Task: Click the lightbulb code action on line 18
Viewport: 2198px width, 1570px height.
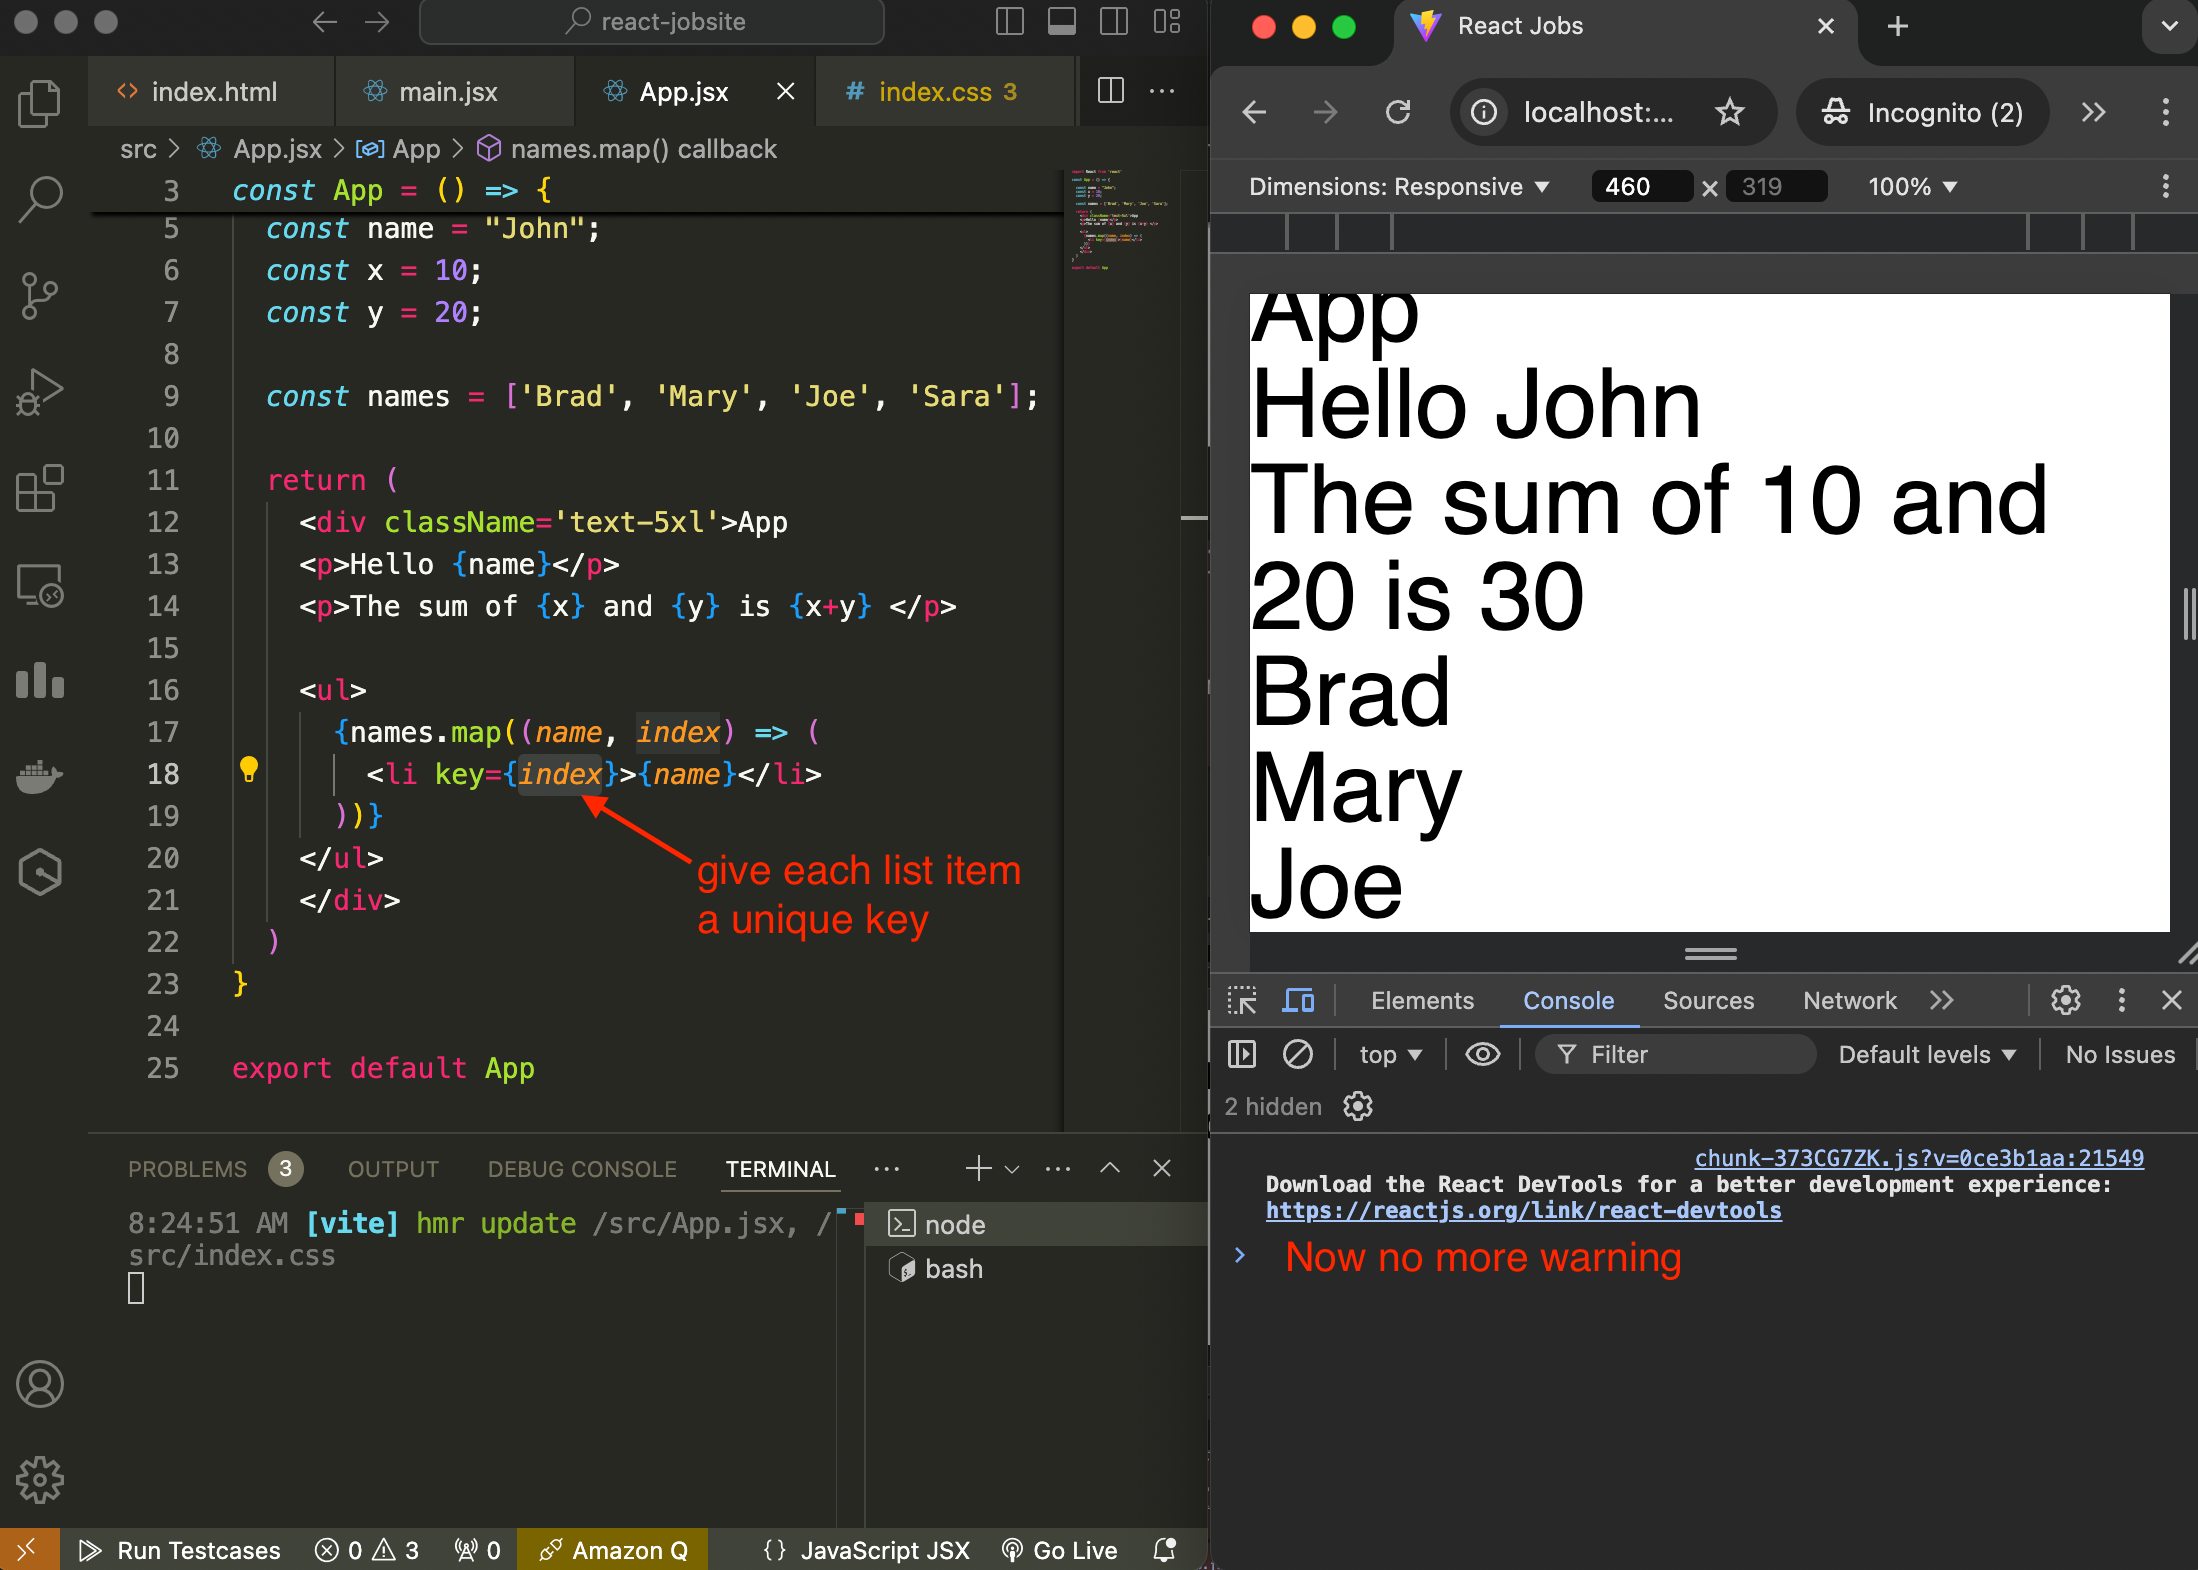Action: tap(249, 769)
